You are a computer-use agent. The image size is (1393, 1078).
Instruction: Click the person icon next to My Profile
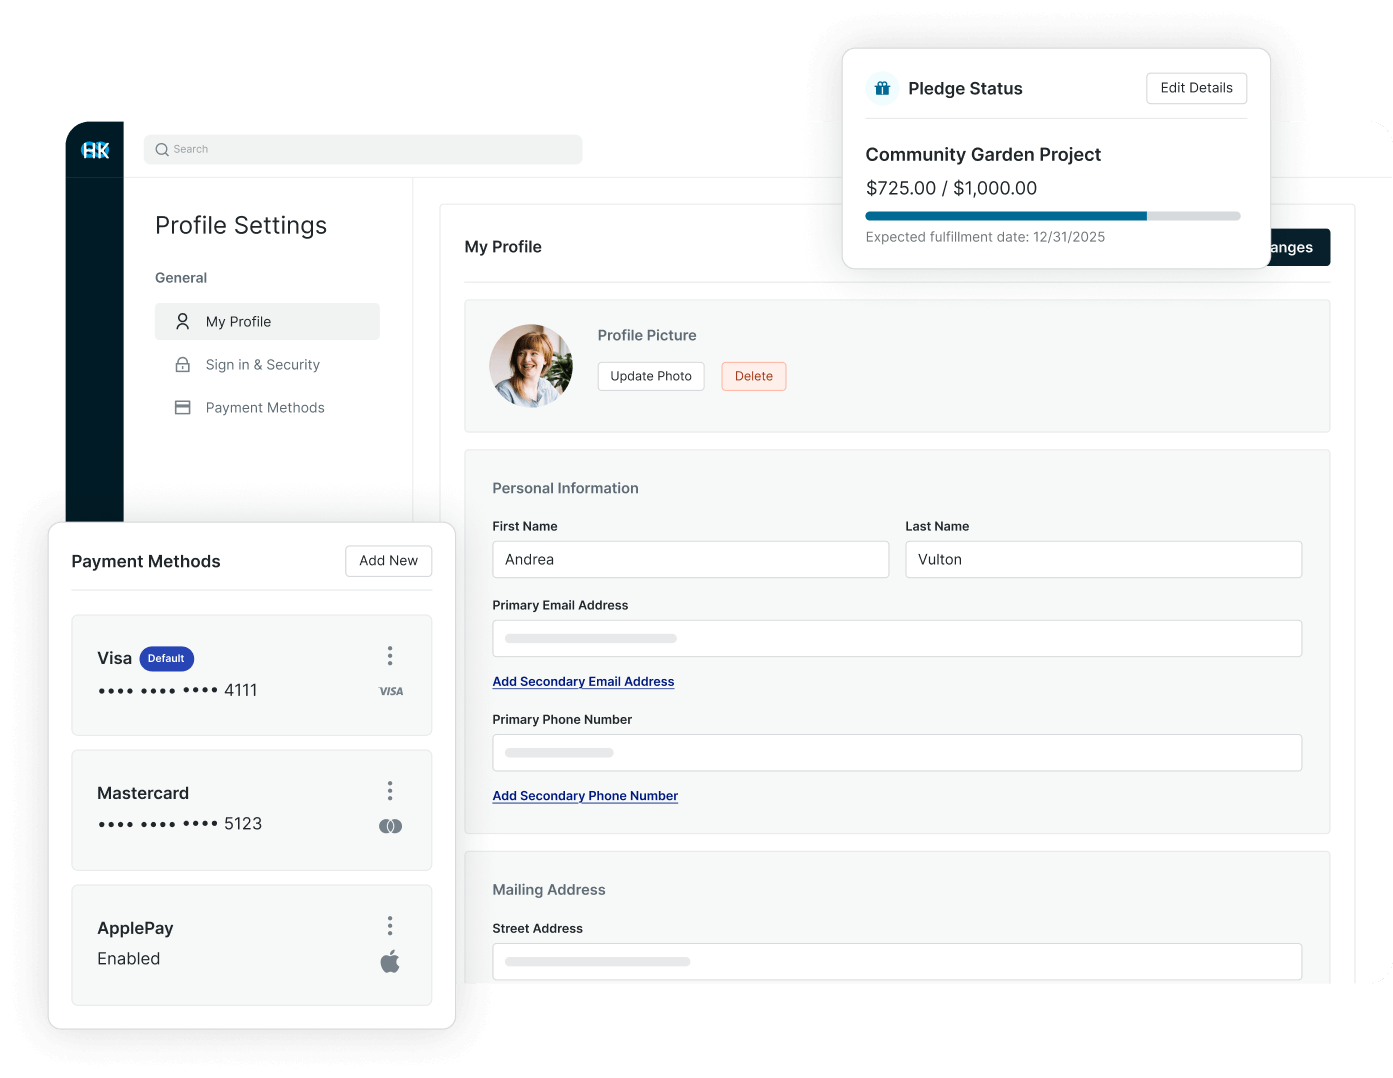click(183, 321)
